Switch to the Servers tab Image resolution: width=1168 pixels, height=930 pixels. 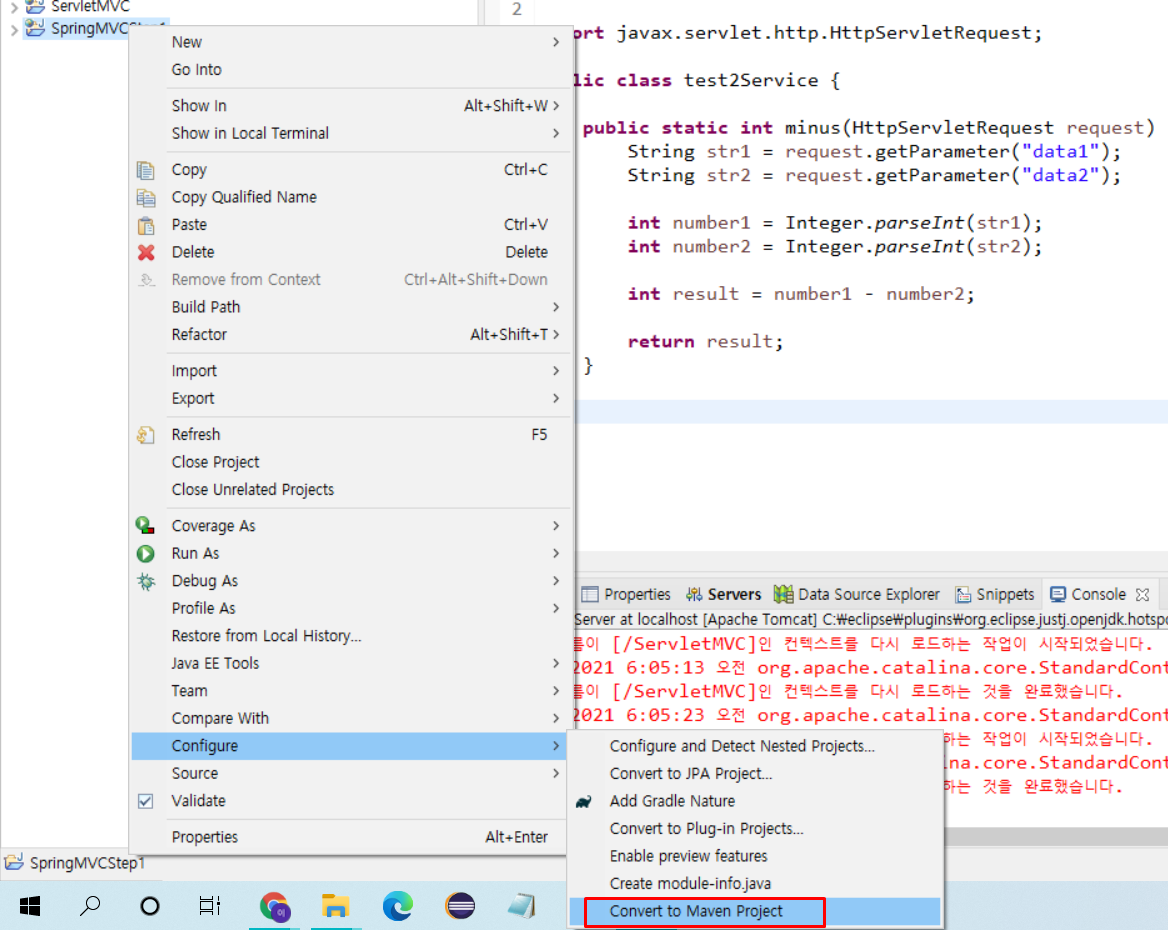click(x=723, y=594)
